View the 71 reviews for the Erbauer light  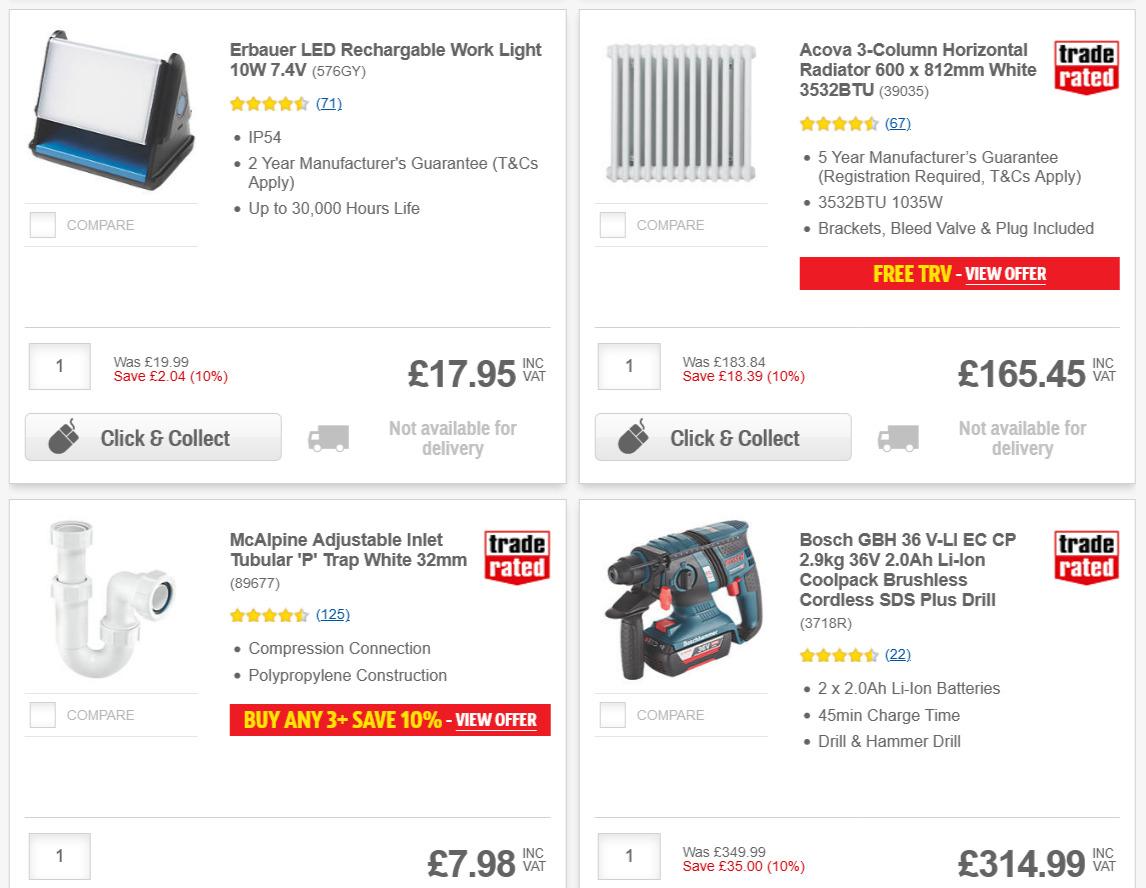[328, 103]
